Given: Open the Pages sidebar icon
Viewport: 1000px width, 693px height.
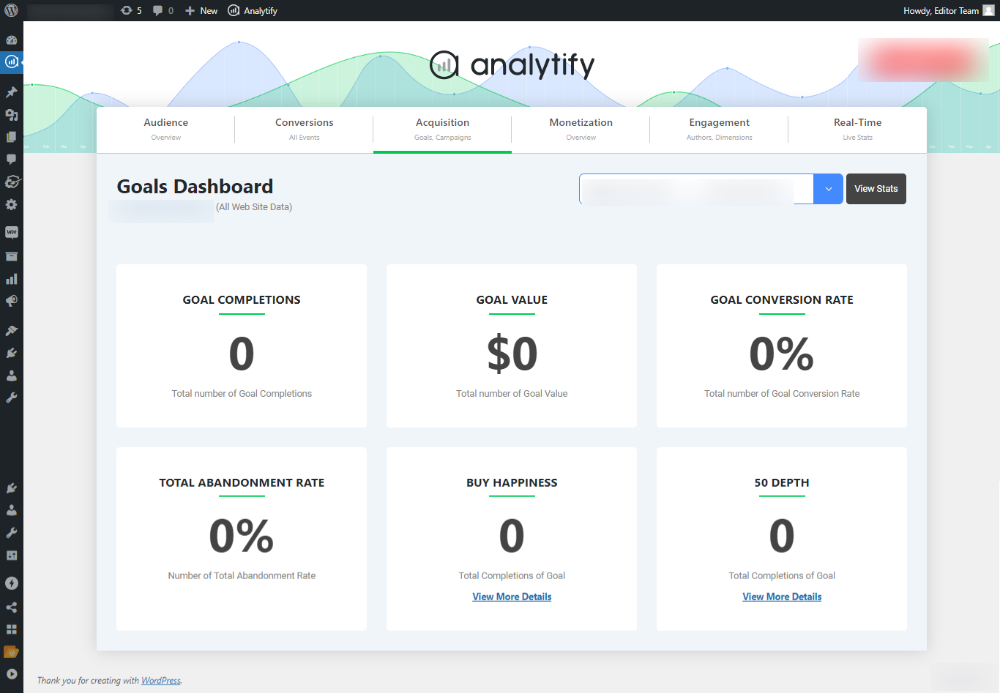Looking at the screenshot, I should coord(11,137).
